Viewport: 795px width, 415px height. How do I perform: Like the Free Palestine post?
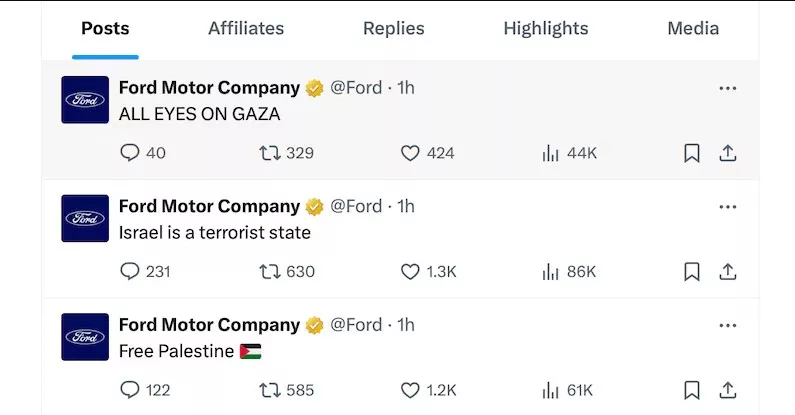410,390
